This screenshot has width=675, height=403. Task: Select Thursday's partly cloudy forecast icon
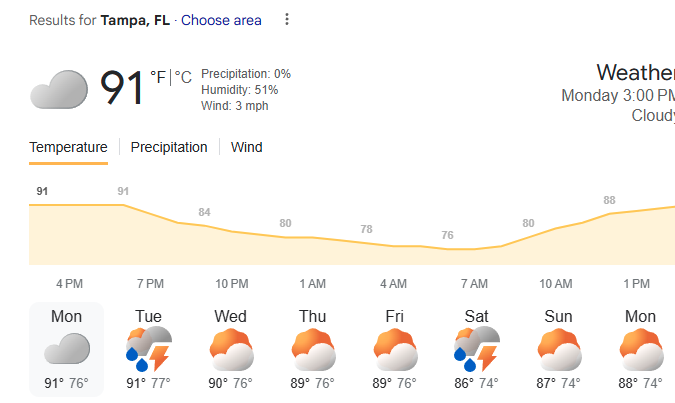tap(312, 349)
